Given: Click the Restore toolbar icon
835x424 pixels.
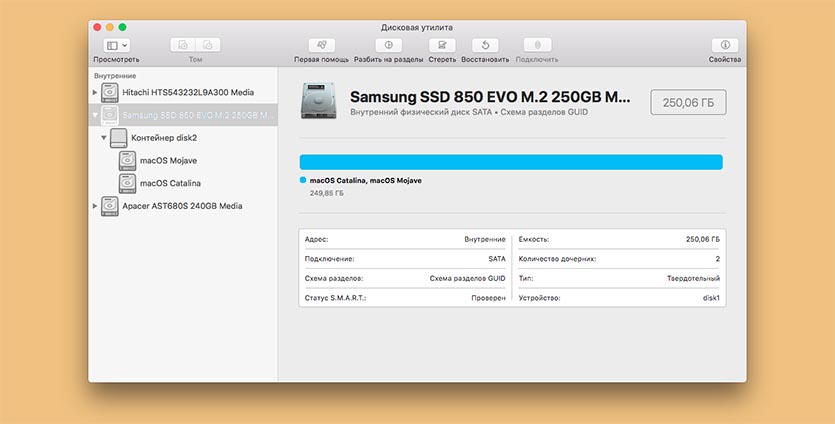Looking at the screenshot, I should (485, 45).
